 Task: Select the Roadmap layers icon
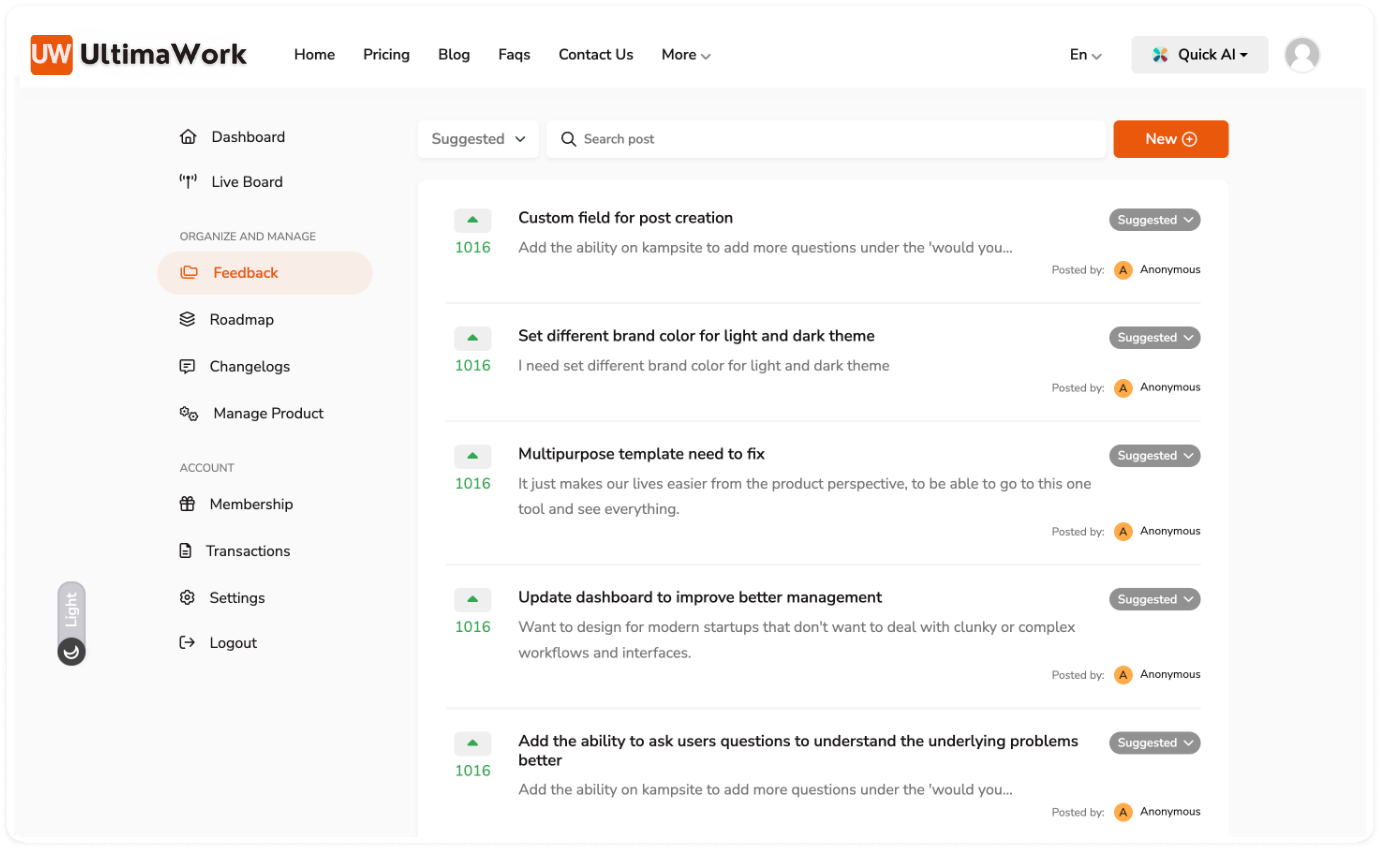pos(187,320)
